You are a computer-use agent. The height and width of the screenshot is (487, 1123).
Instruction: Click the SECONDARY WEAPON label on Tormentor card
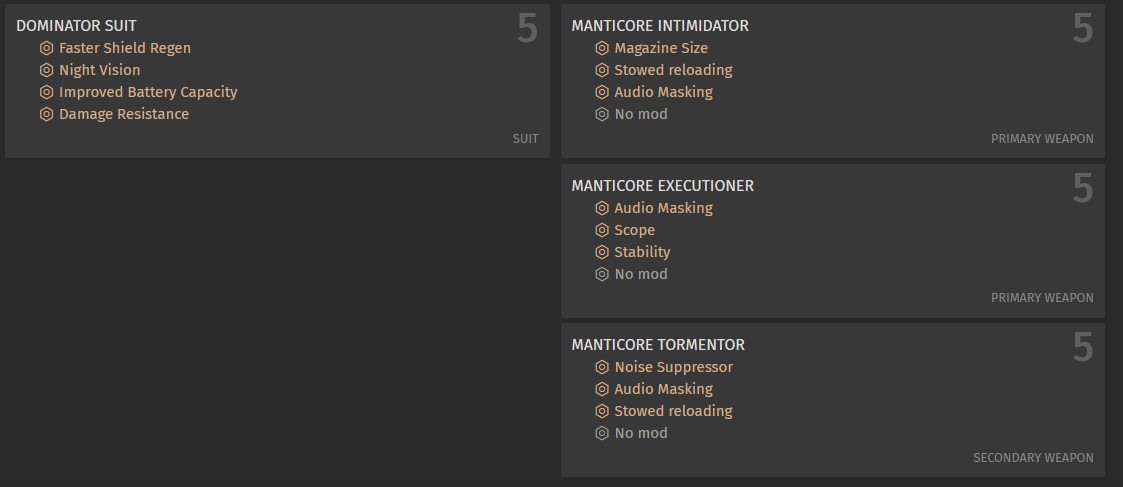[1033, 458]
